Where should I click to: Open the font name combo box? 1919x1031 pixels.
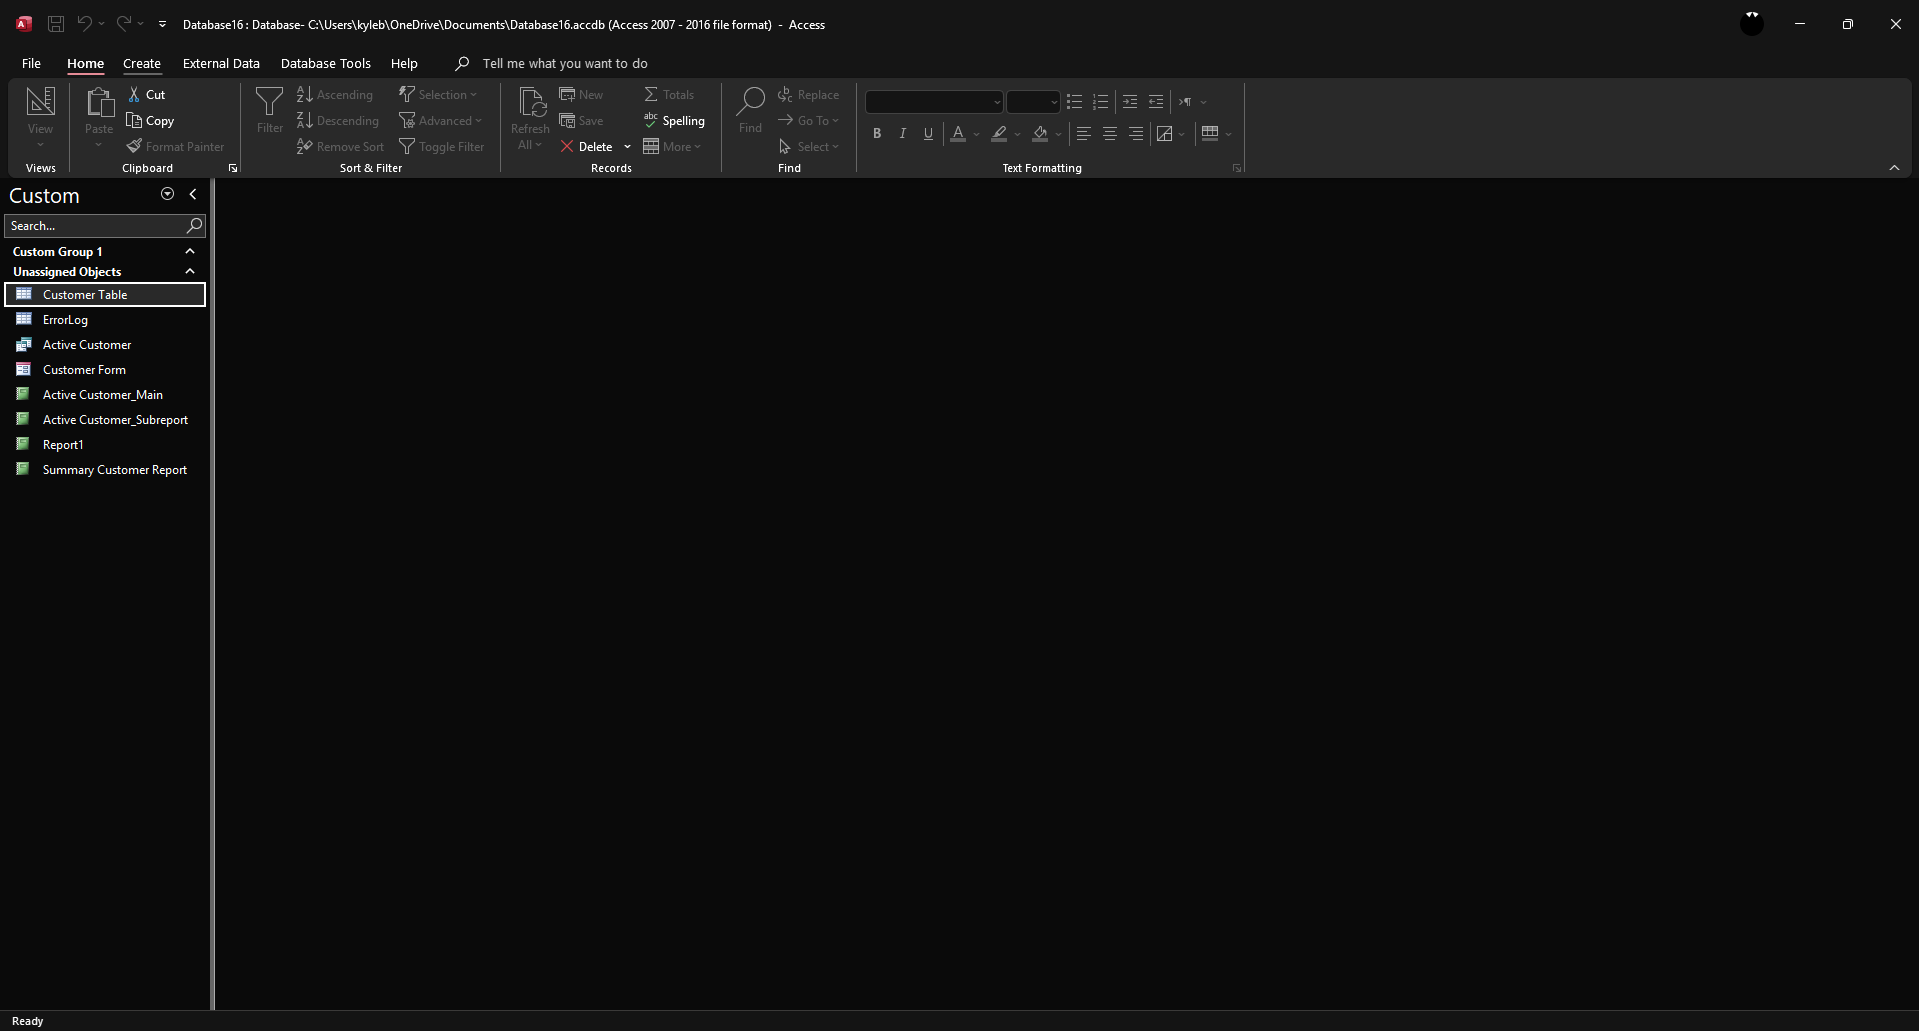coord(934,101)
